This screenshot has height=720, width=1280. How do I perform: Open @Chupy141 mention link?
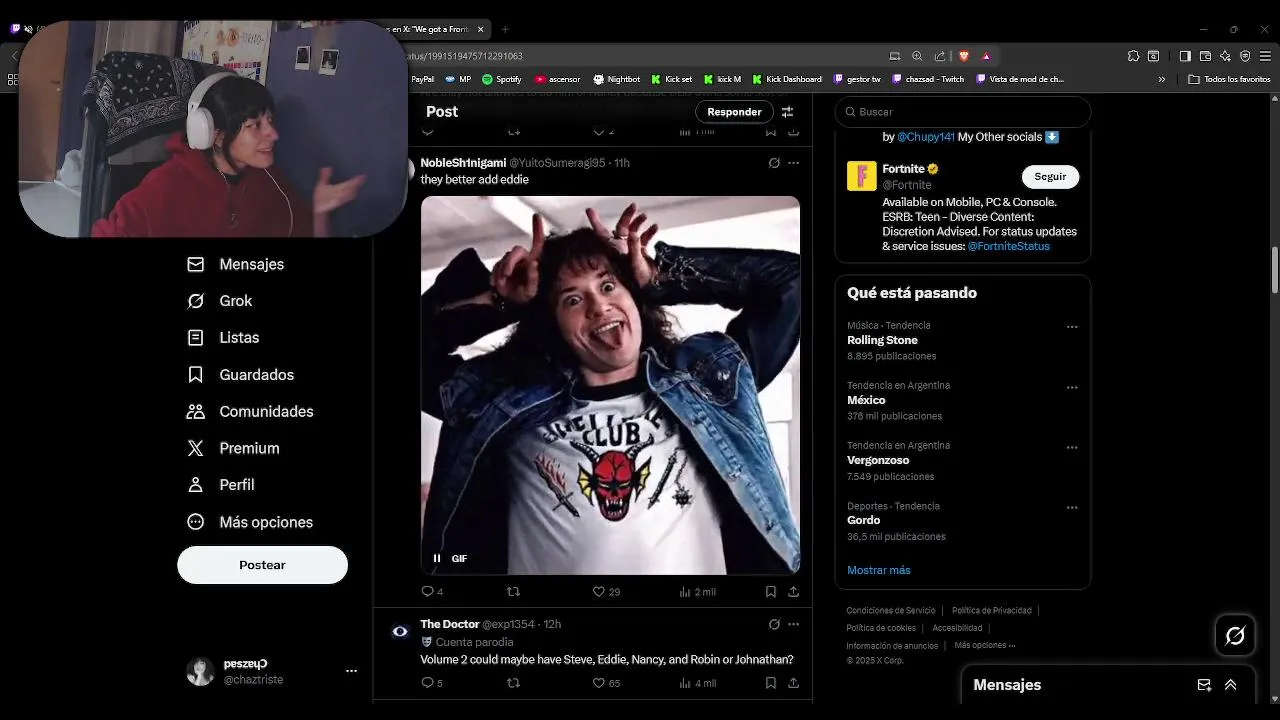[x=926, y=137]
